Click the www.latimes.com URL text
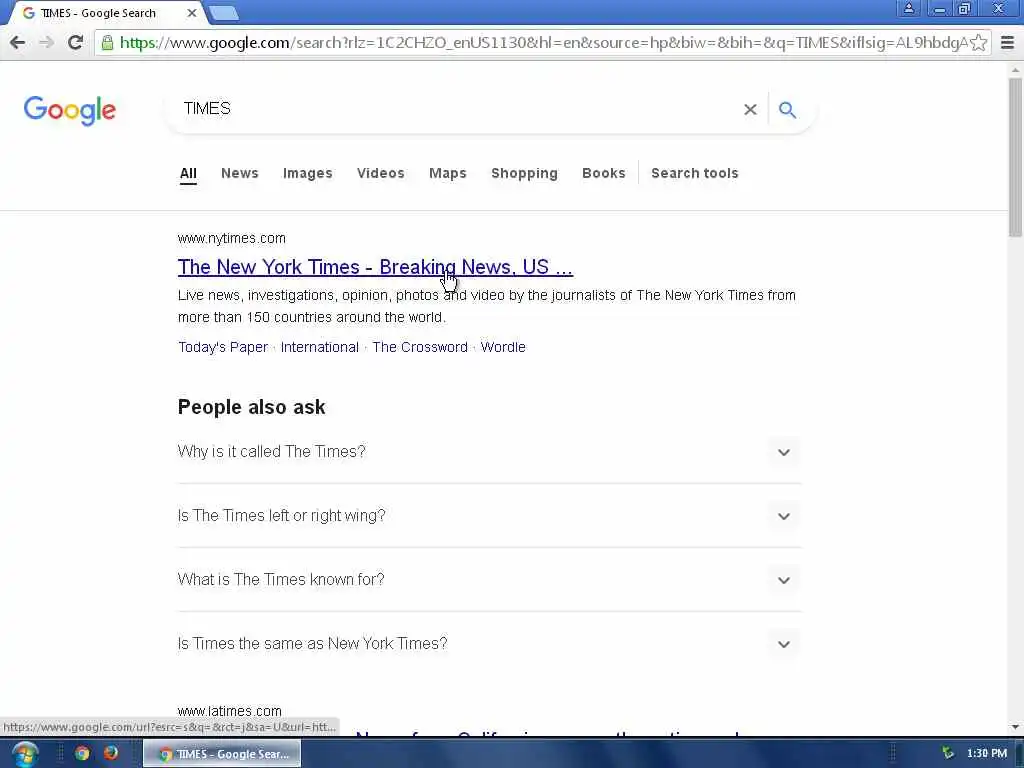The height and width of the screenshot is (768, 1024). 230,711
